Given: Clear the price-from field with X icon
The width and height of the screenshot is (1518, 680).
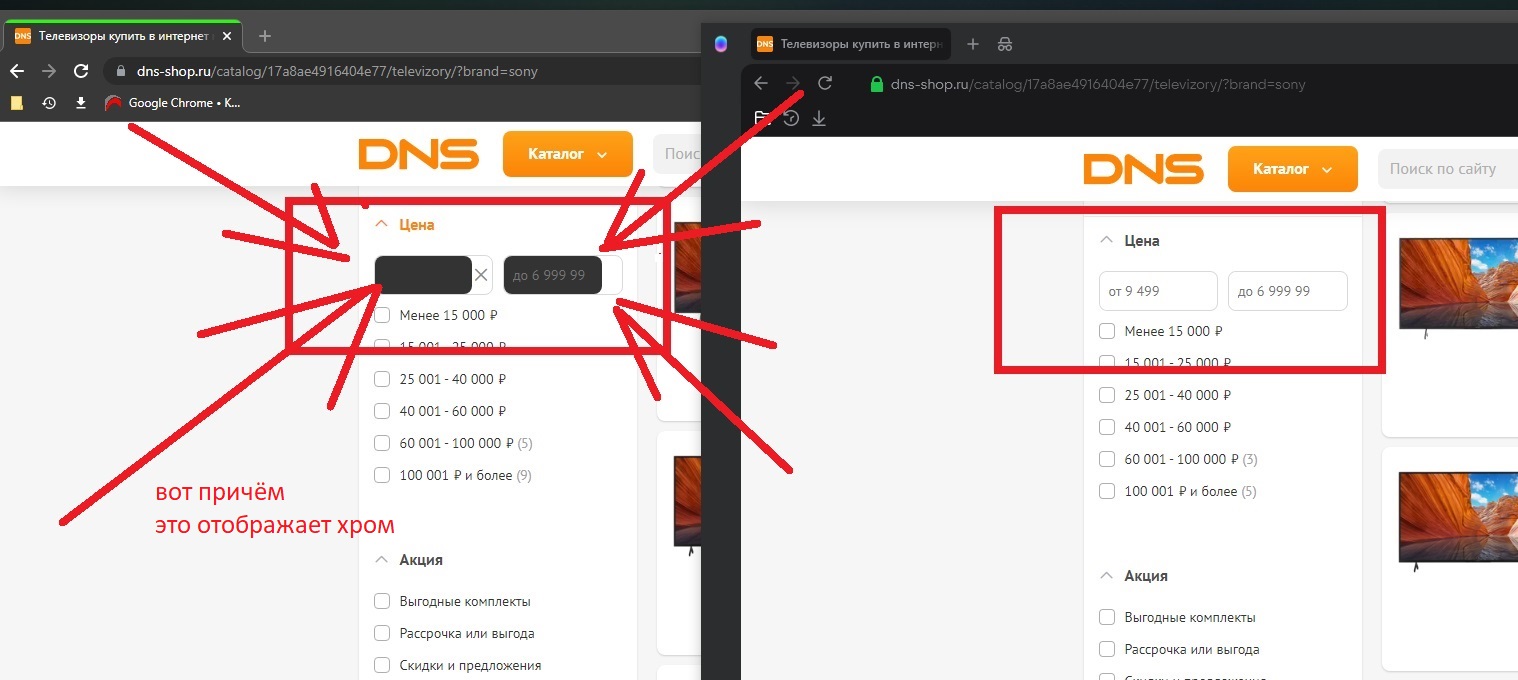Looking at the screenshot, I should tap(481, 275).
